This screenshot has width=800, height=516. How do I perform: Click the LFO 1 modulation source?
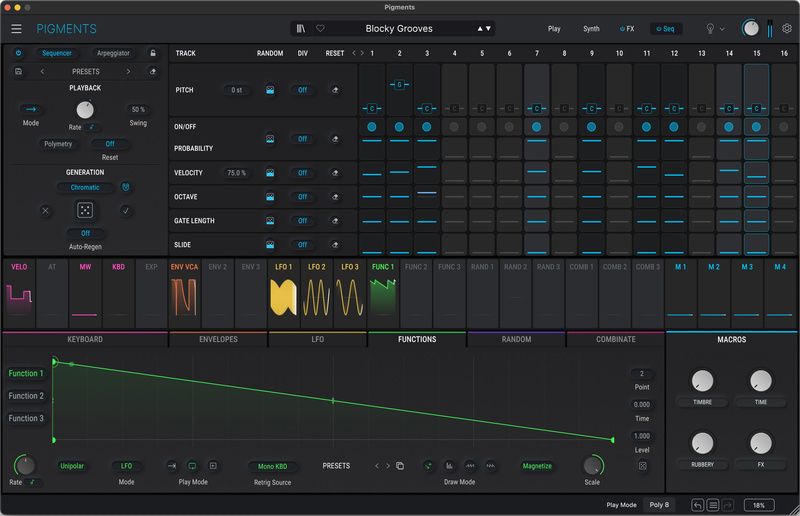coord(284,294)
